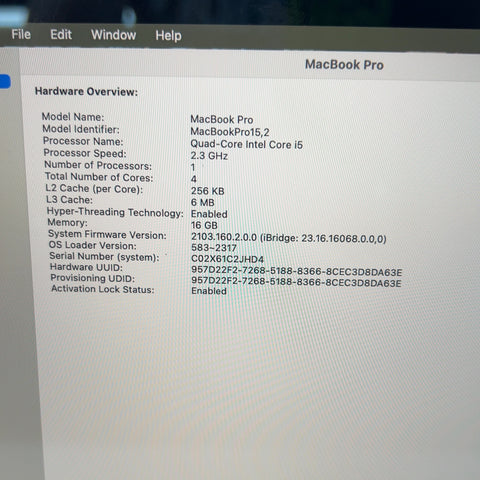Image resolution: width=480 pixels, height=480 pixels.
Task: Select the Activation Lock Status label
Action: click(x=103, y=289)
